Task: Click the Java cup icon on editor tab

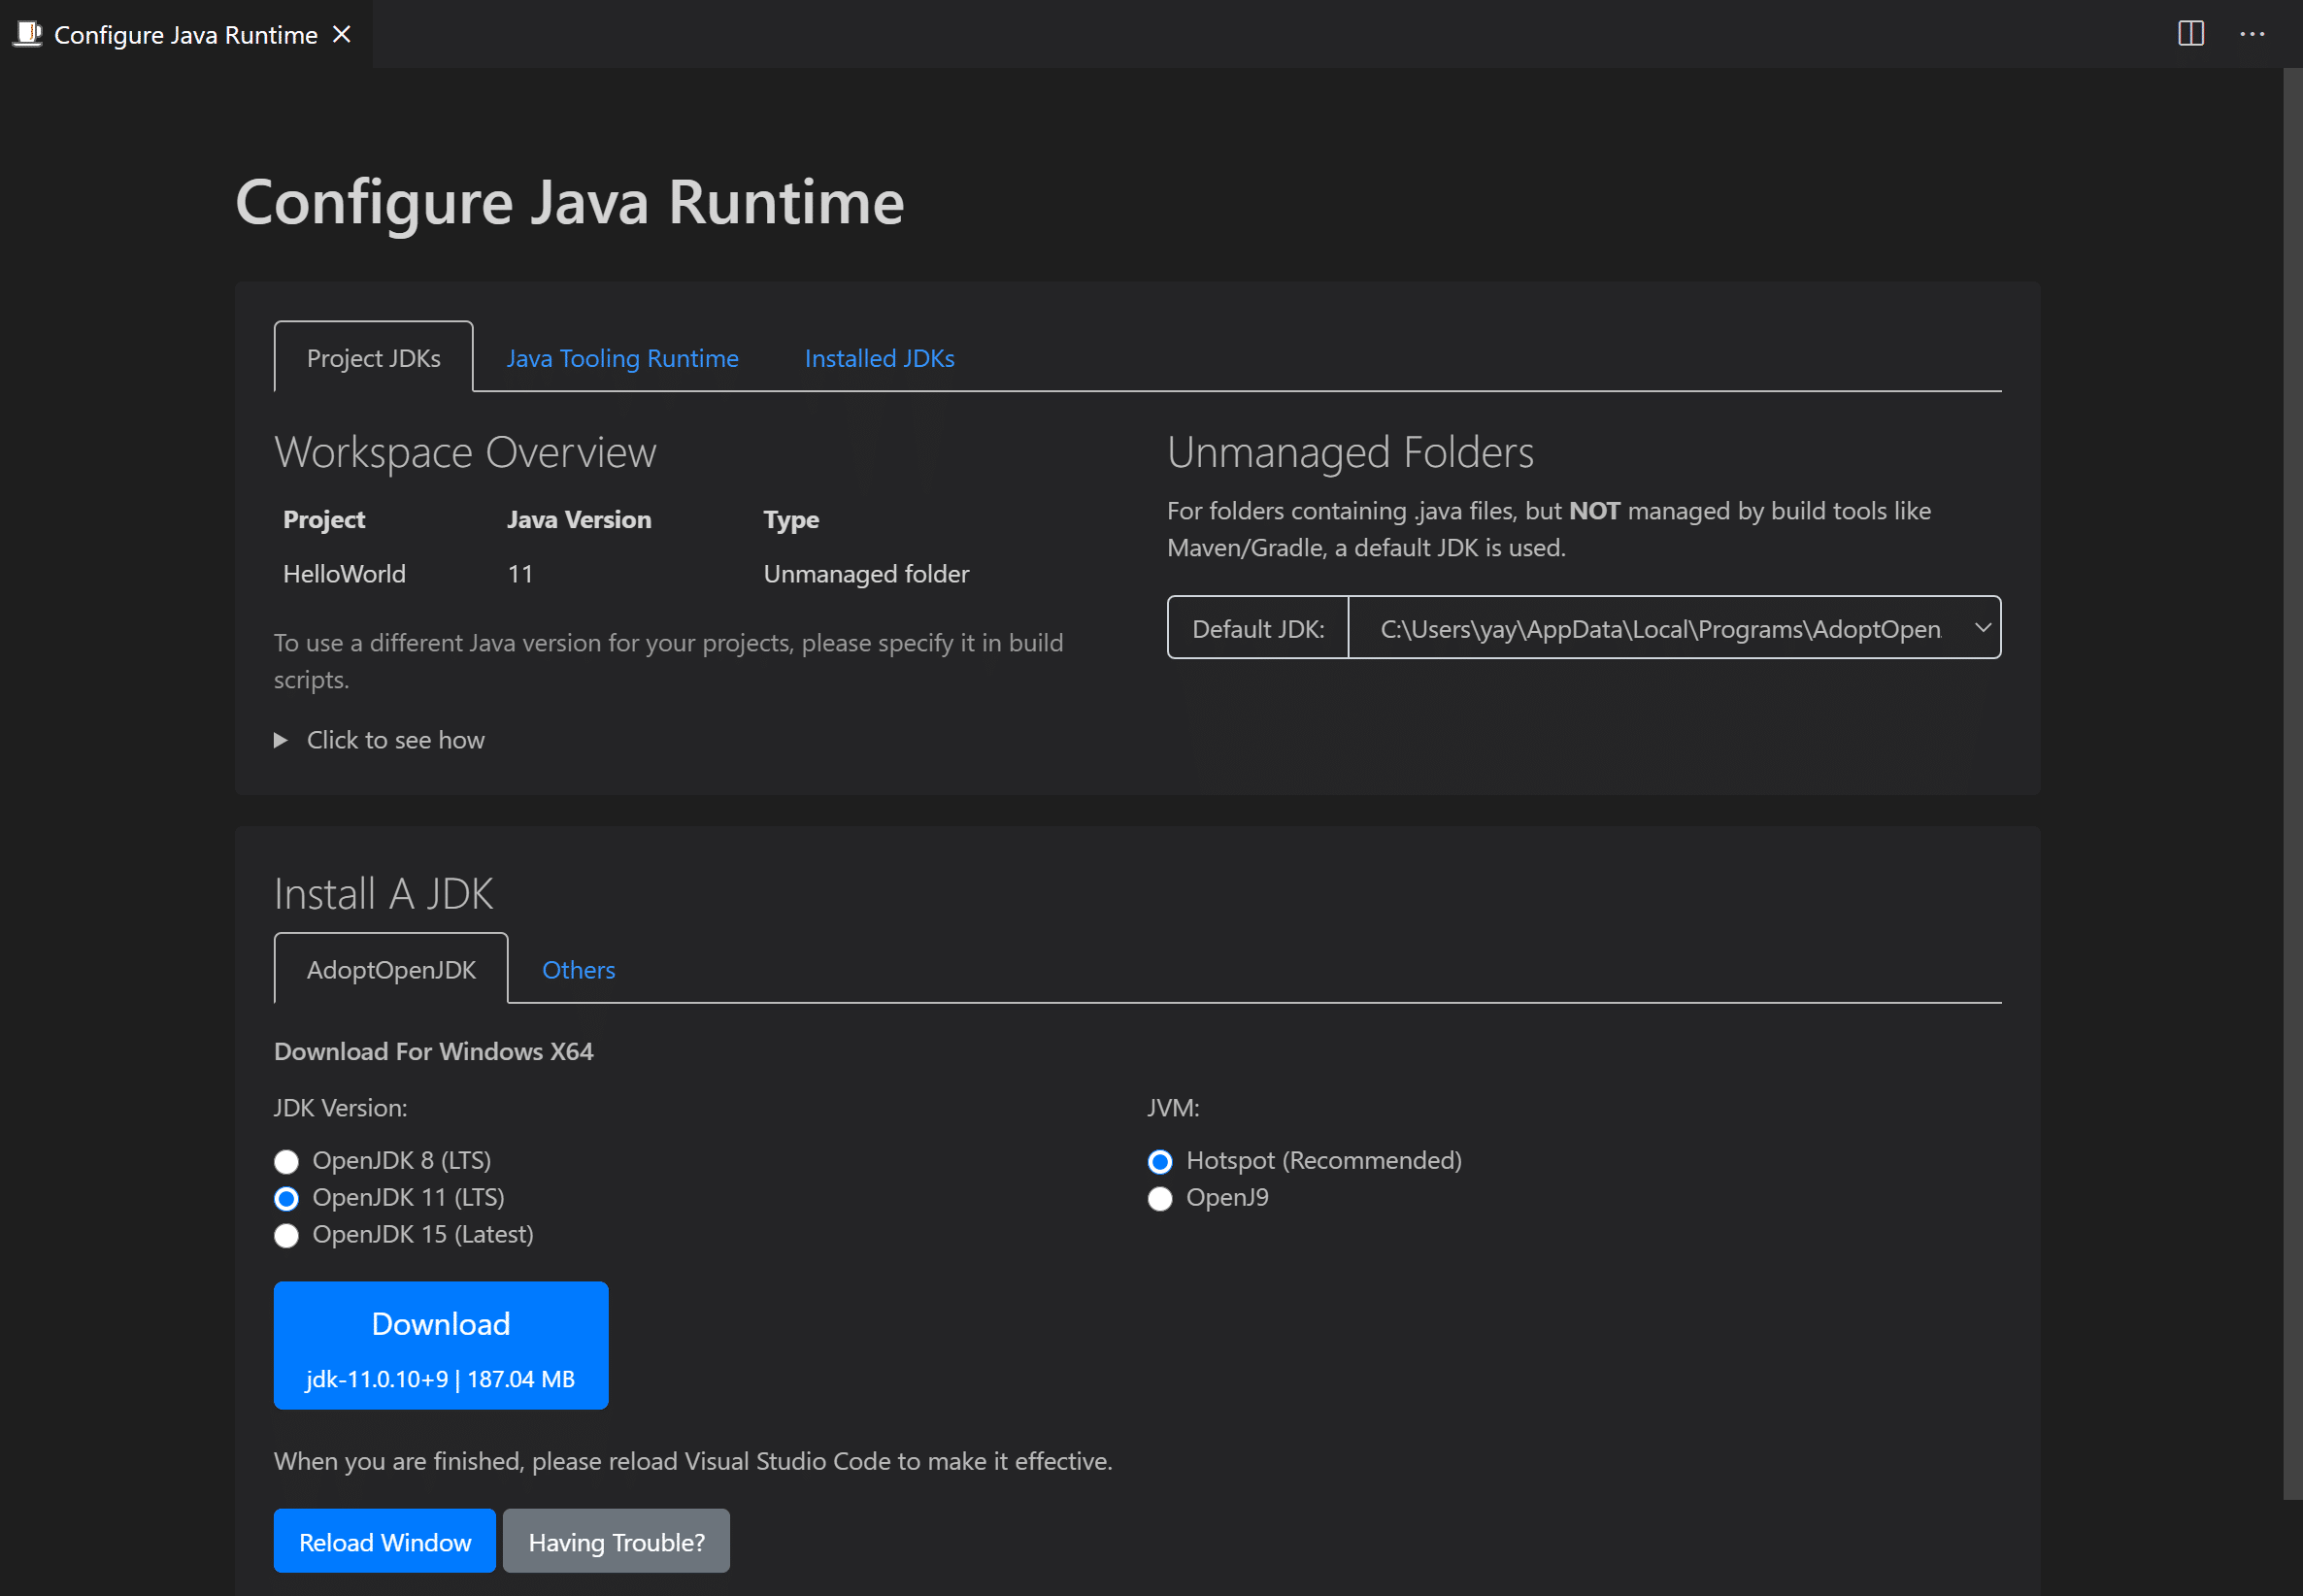Action: (27, 34)
